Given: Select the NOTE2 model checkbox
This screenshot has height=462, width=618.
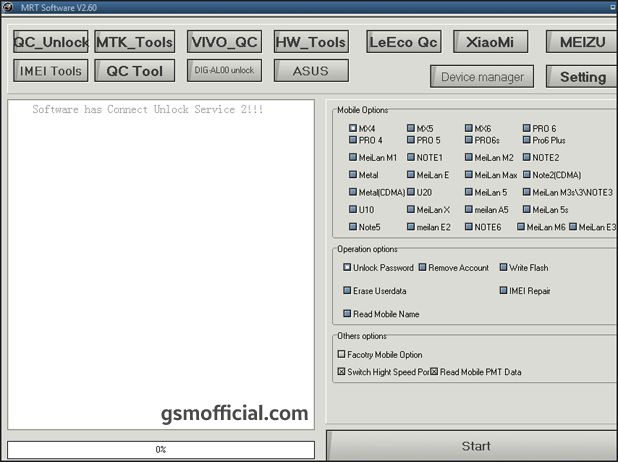Looking at the screenshot, I should [527, 157].
